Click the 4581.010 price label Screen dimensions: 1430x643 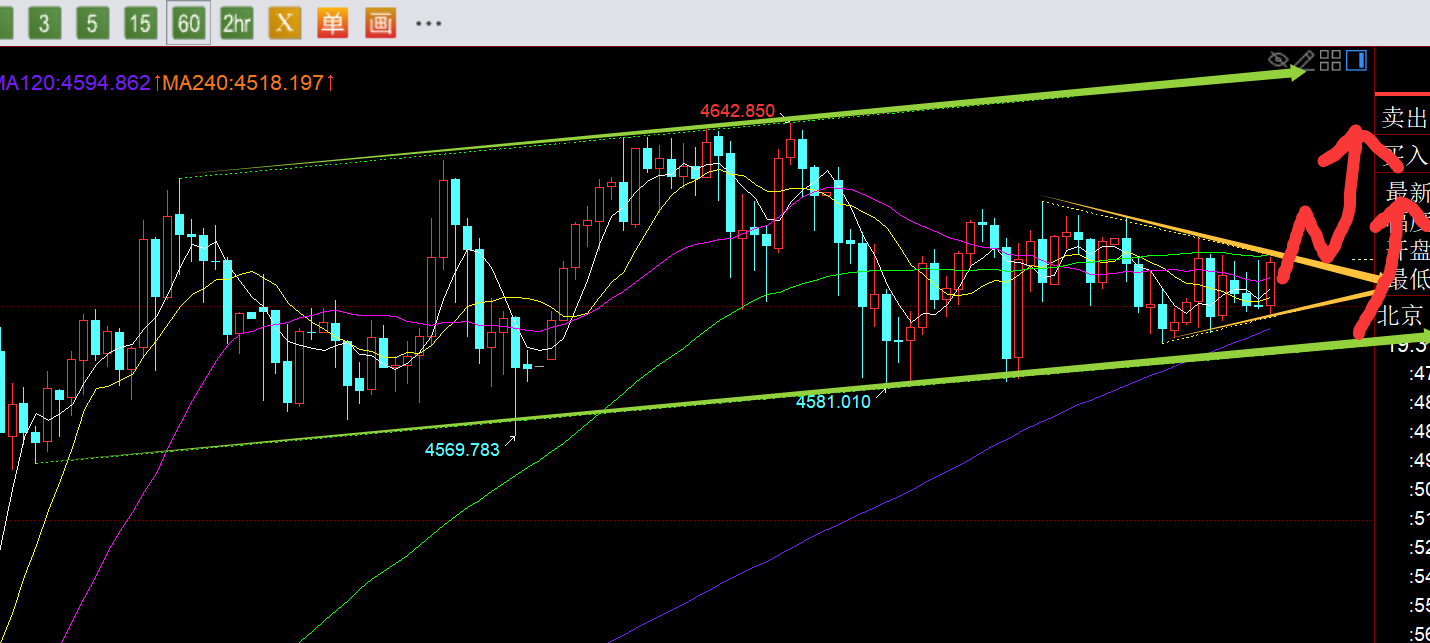(x=833, y=402)
